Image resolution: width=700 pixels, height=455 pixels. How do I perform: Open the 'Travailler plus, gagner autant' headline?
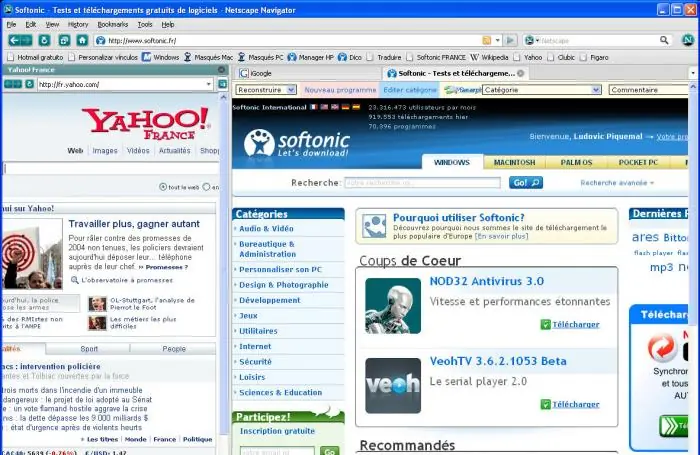[134, 224]
